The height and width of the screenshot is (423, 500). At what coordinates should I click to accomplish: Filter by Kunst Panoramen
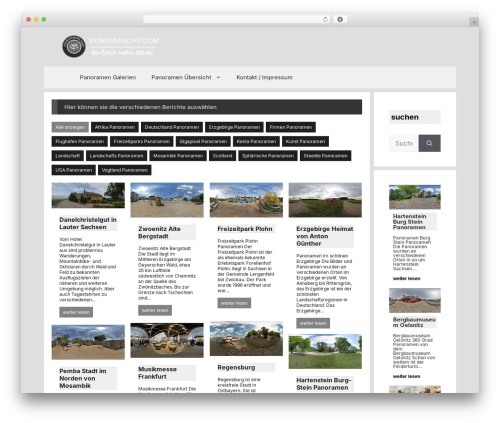(305, 141)
